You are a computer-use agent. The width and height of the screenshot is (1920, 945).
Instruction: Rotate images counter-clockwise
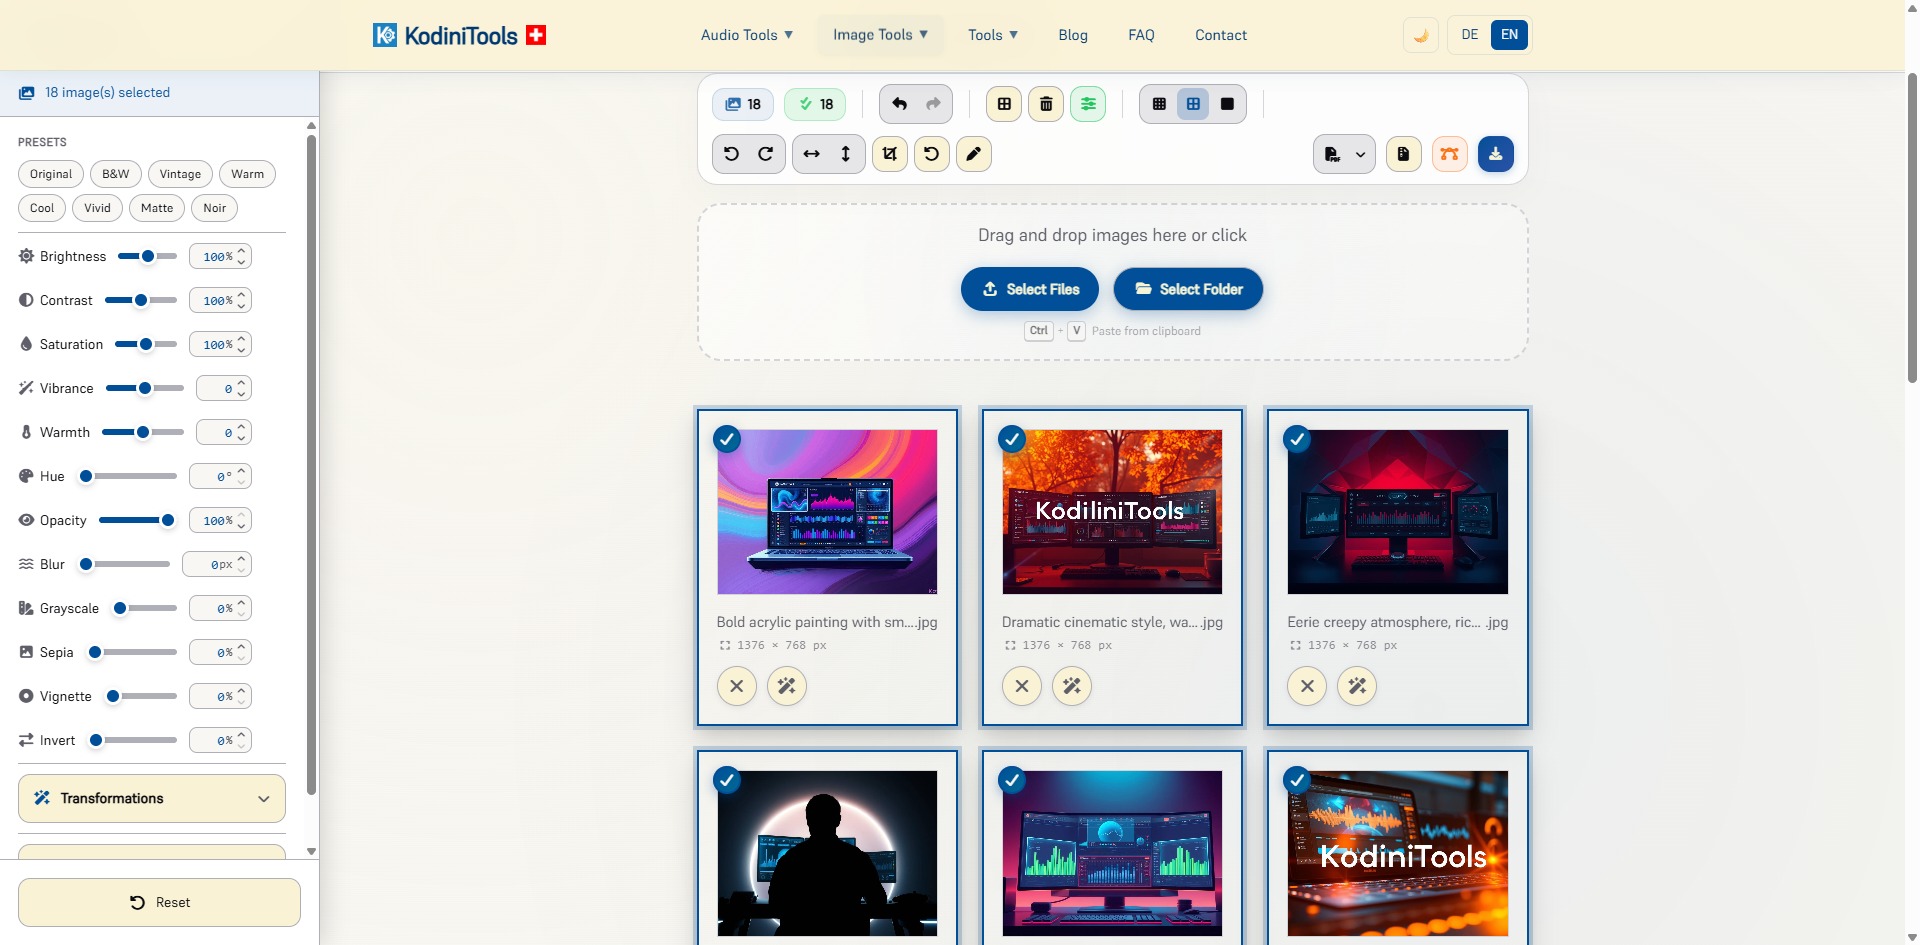(732, 154)
